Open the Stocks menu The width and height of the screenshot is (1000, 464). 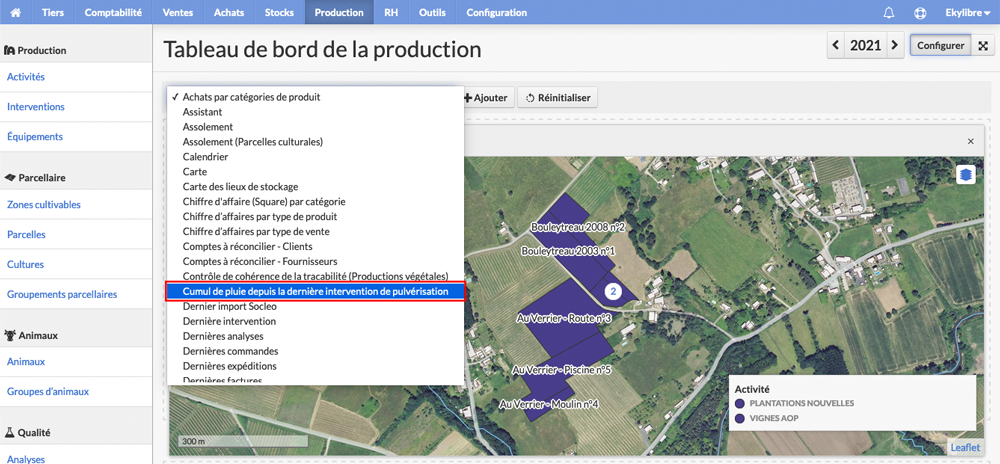pos(279,12)
